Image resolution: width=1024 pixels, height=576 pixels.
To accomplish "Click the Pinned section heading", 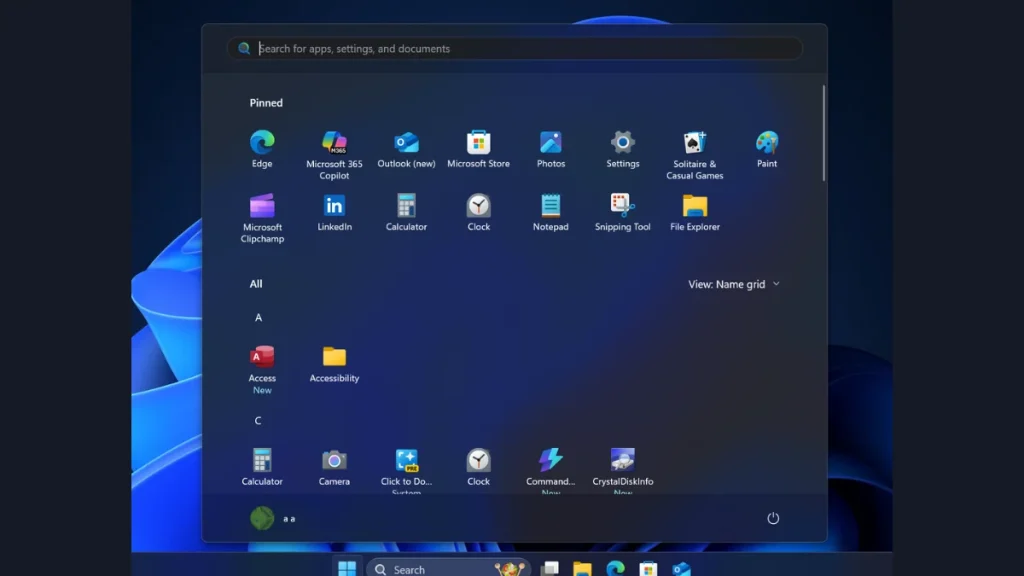I will pos(266,103).
